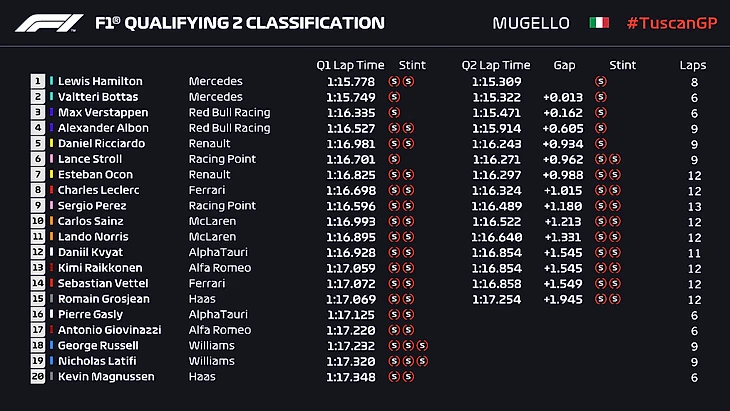Click Gasly's Q1 stint tyre icon
Viewport: 730px width, 411px height.
394,314
